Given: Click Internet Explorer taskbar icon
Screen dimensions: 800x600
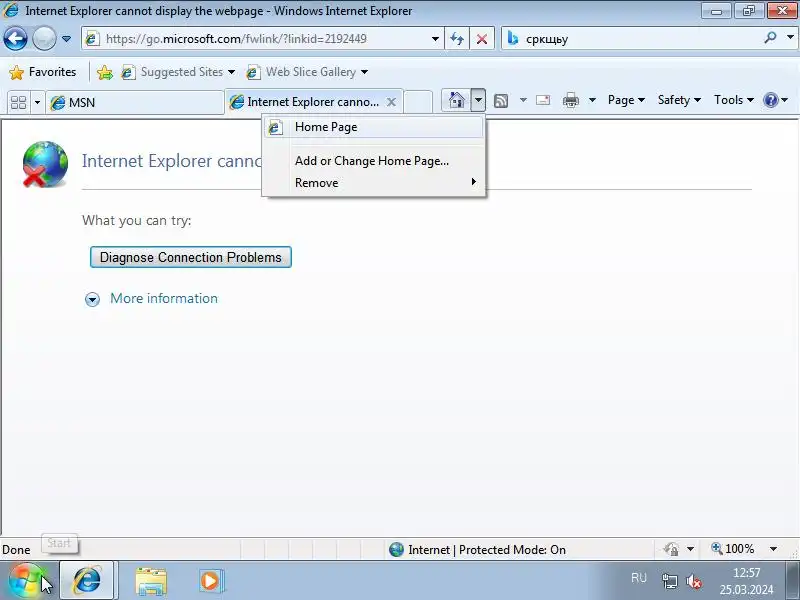Looking at the screenshot, I should (87, 581).
